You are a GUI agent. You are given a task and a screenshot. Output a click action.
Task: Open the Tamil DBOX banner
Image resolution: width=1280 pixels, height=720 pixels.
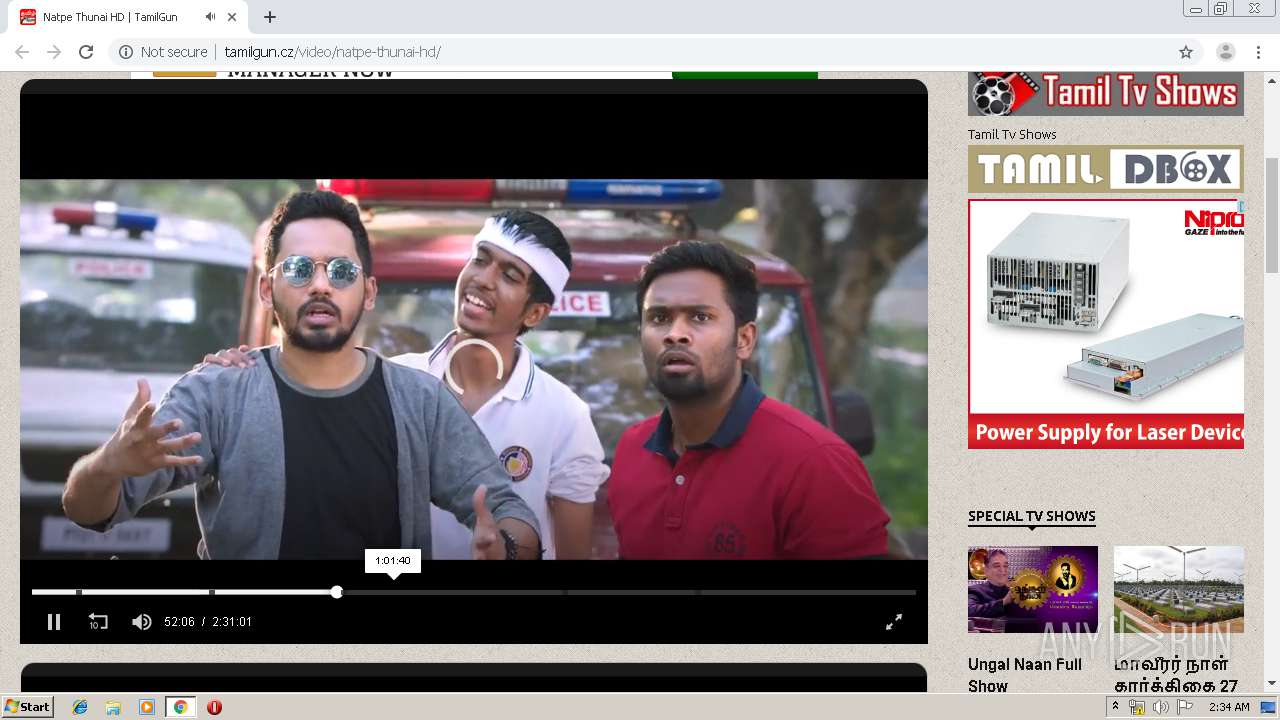click(x=1106, y=169)
